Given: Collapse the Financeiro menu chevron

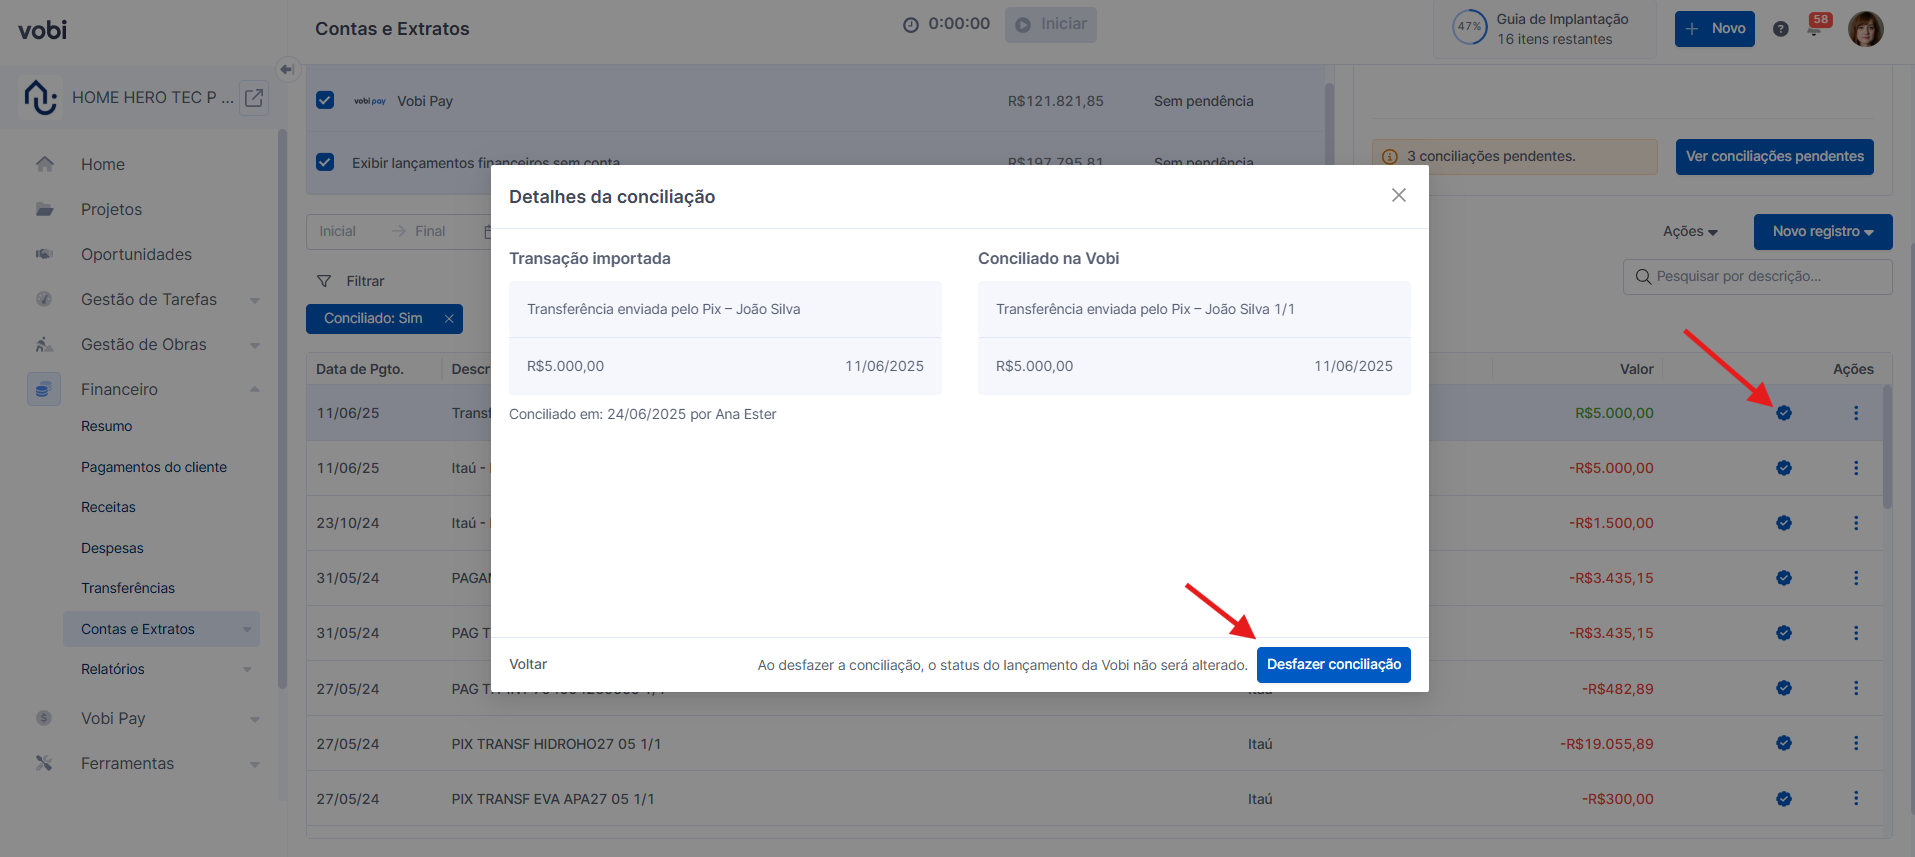Looking at the screenshot, I should point(255,389).
